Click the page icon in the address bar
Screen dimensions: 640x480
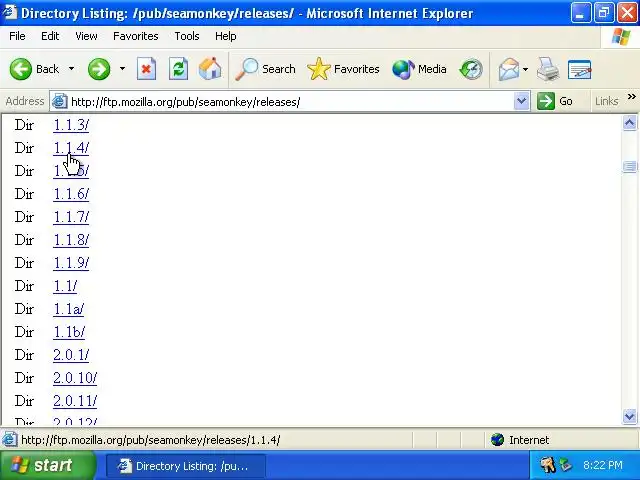coord(60,101)
